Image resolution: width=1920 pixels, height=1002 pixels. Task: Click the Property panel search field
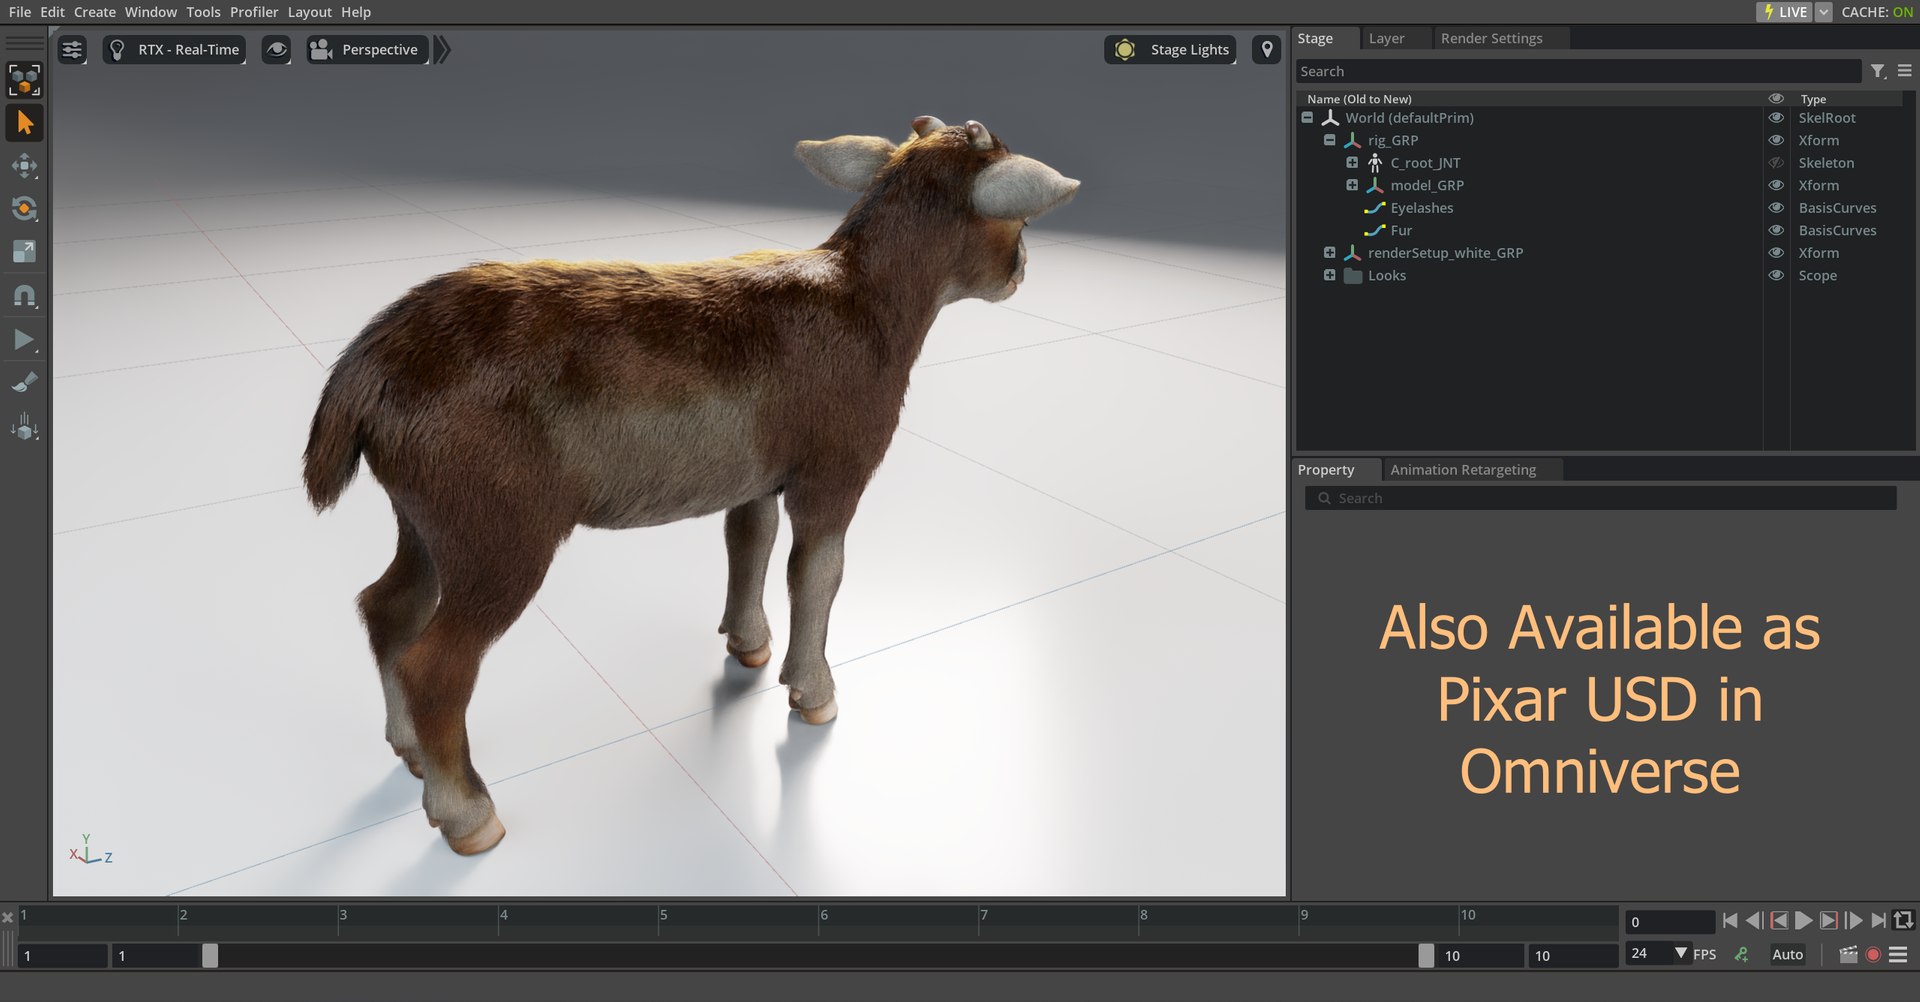pos(1600,498)
